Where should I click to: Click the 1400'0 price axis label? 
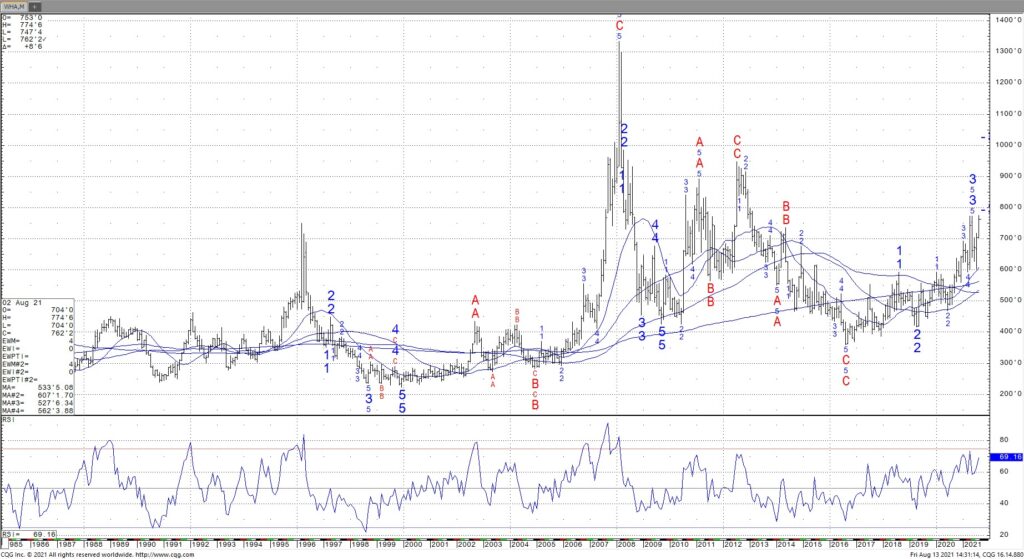[x=1006, y=20]
